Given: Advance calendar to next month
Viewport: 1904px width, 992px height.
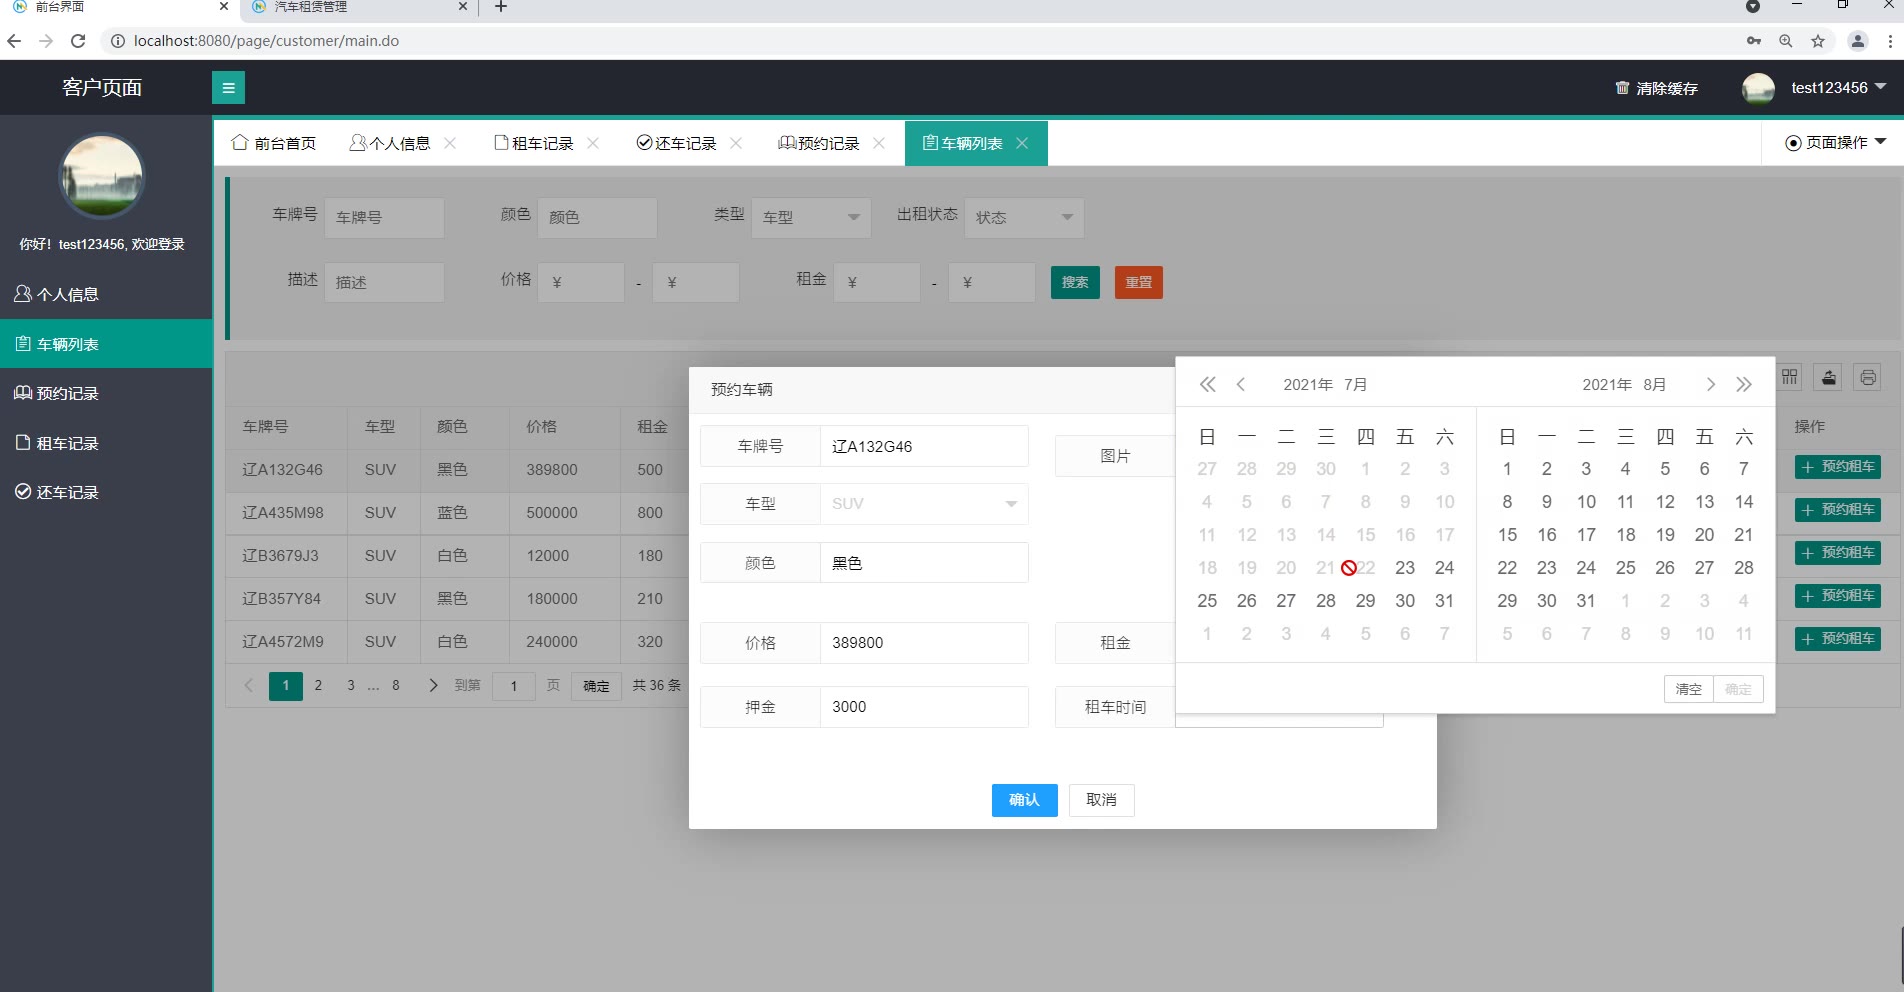Looking at the screenshot, I should pyautogui.click(x=1710, y=385).
